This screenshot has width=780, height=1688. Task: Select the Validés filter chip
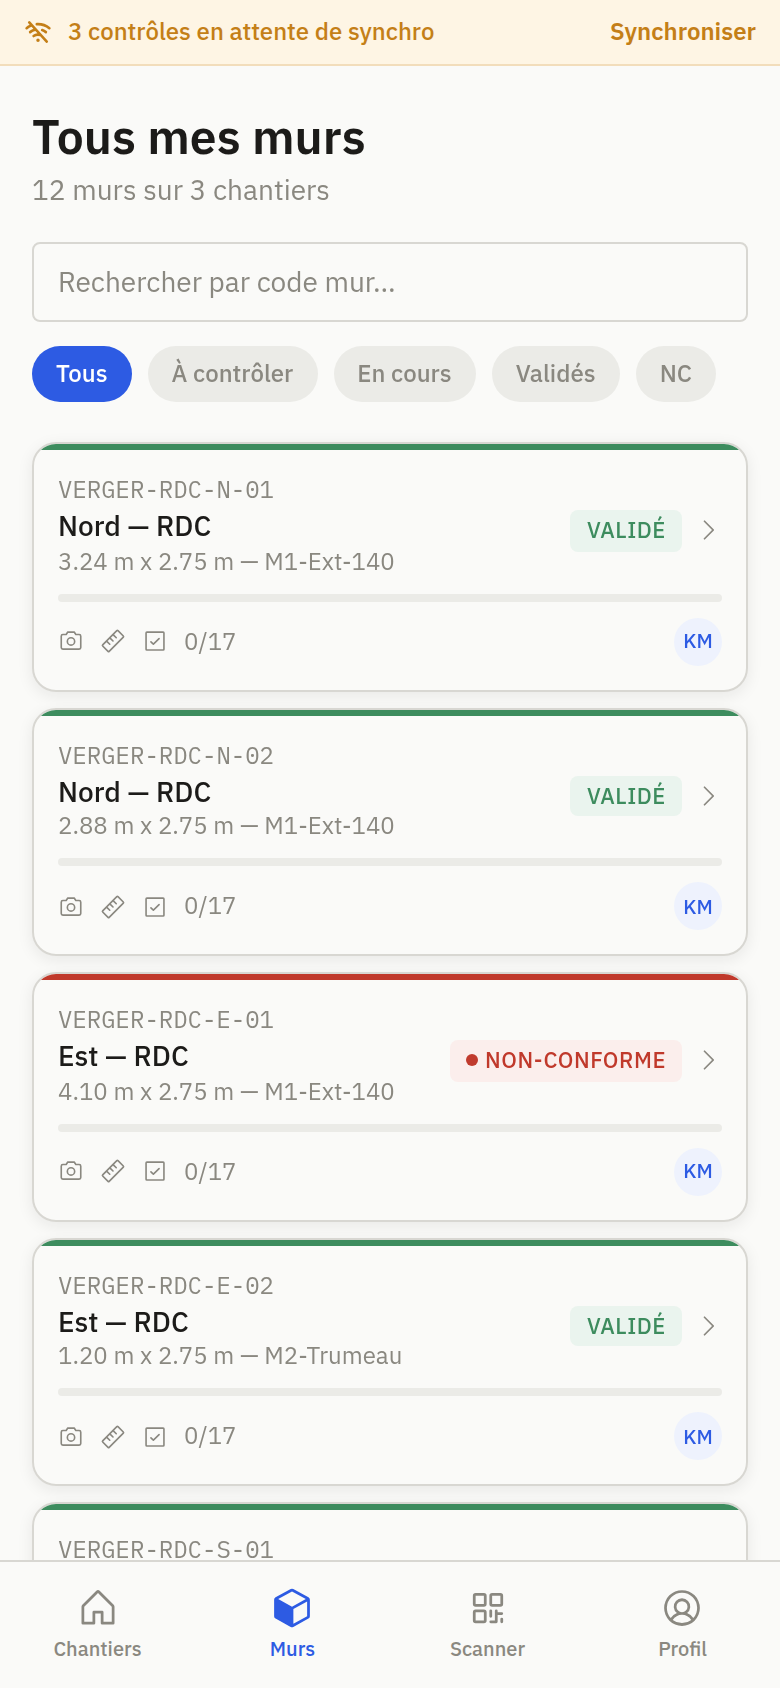[556, 374]
